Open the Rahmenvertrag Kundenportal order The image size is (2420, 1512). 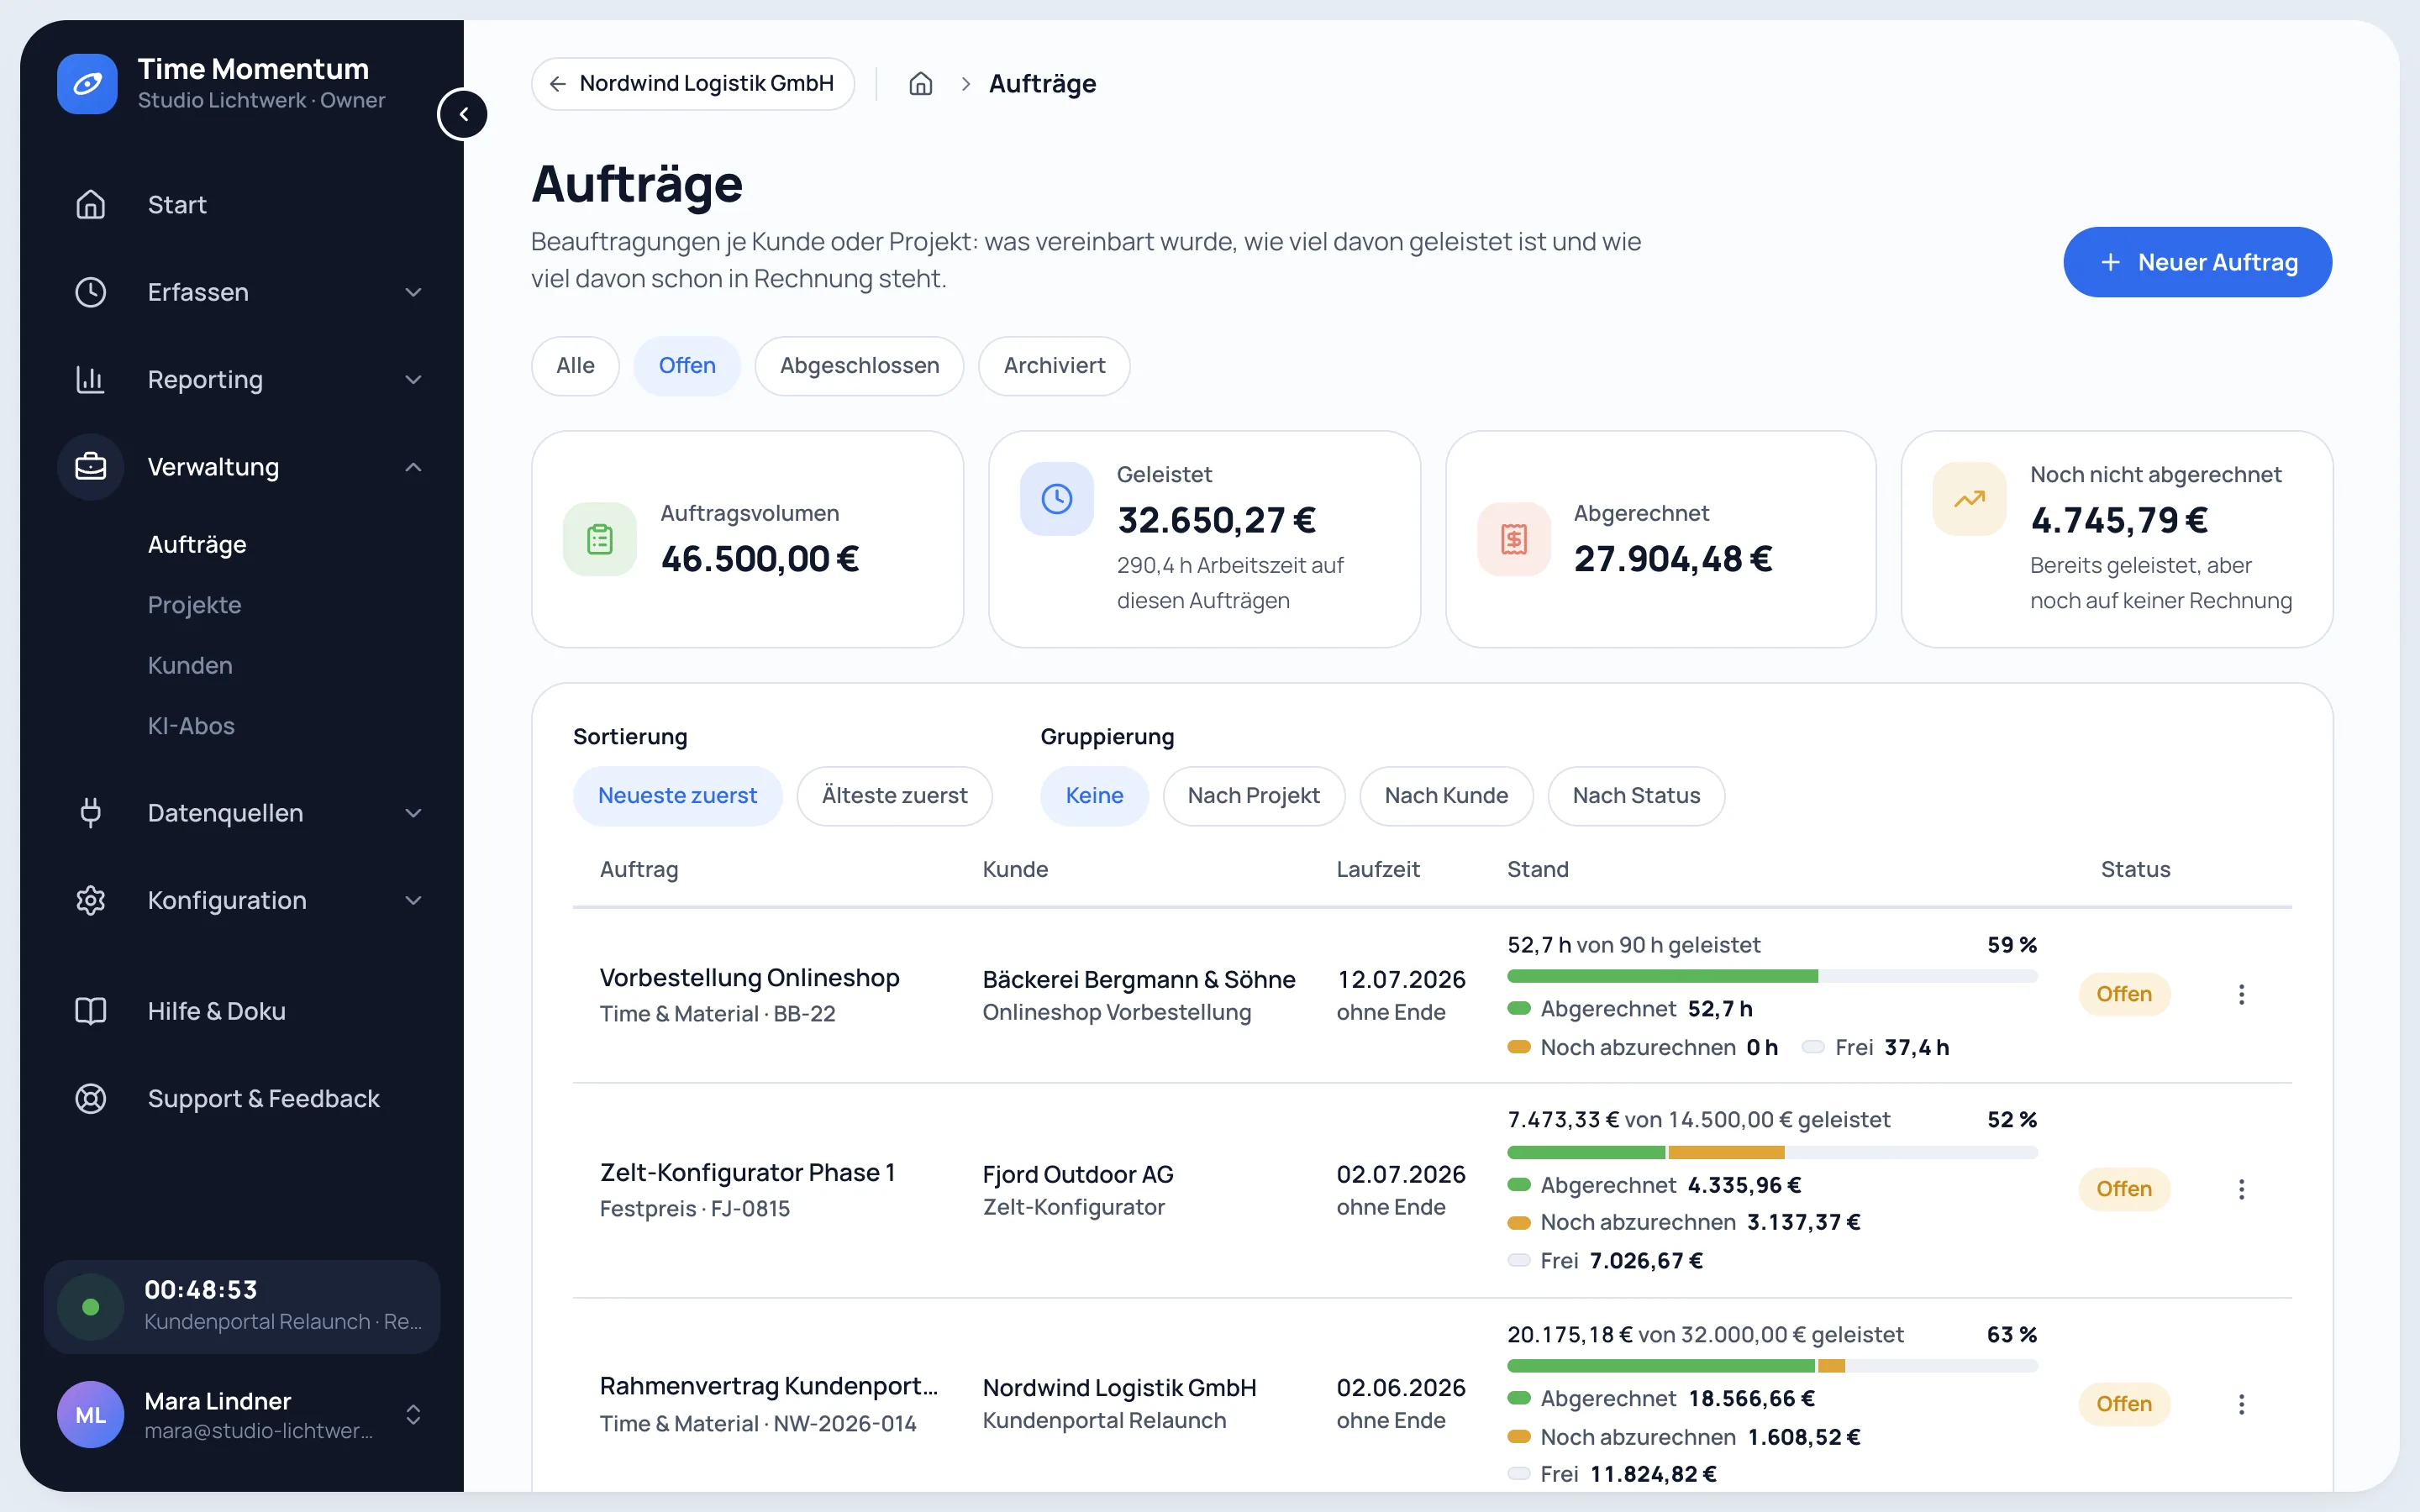[768, 1386]
